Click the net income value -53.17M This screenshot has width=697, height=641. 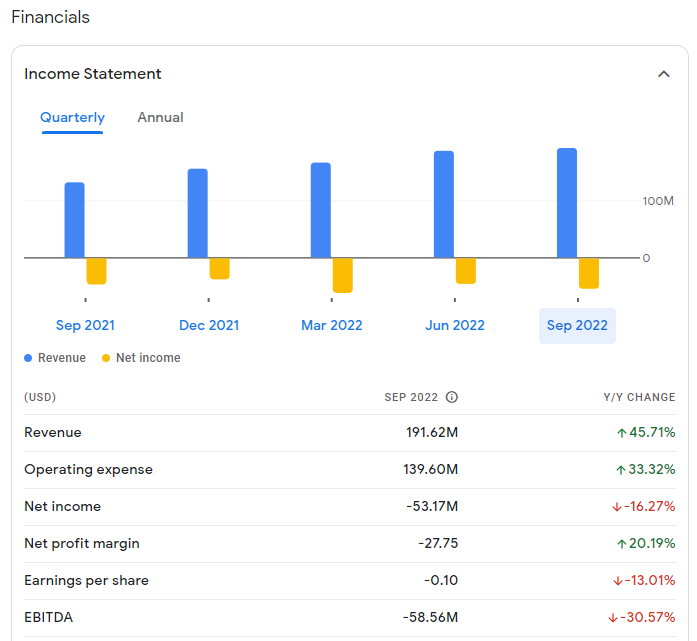pos(432,506)
